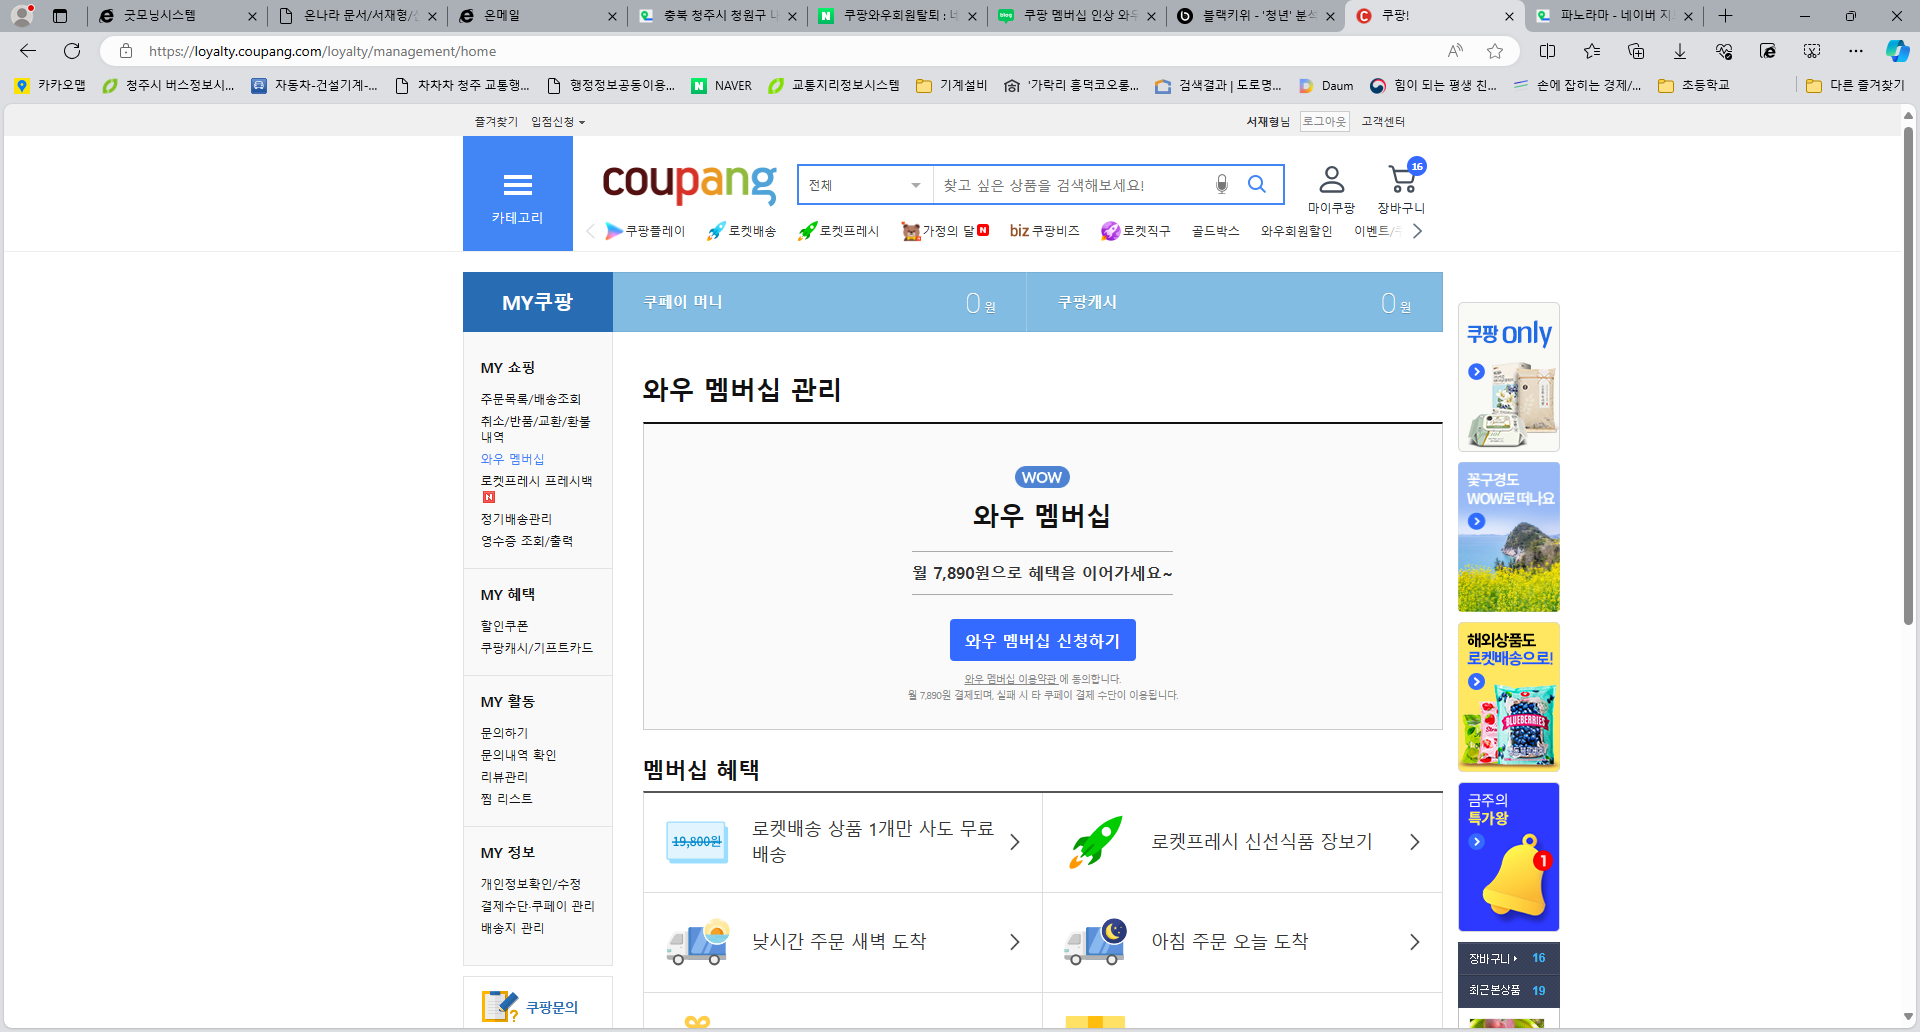The width and height of the screenshot is (1920, 1032).
Task: Open biz 쿠팡비즈 shortcut
Action: [x=1044, y=231]
